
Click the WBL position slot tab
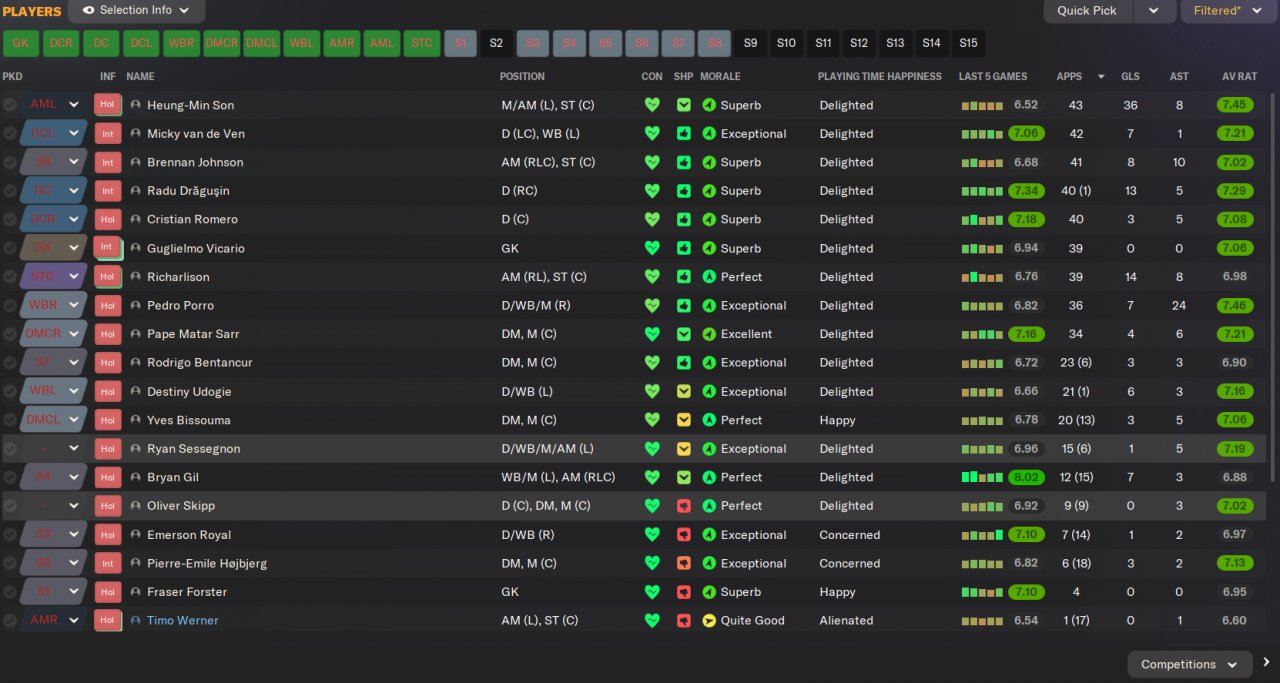pyautogui.click(x=301, y=43)
